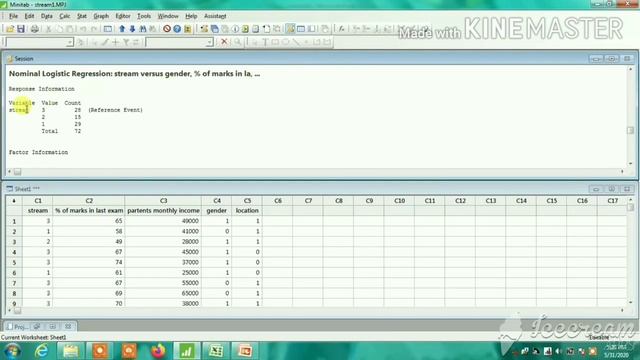Click the Show ReportPad icon
The image size is (640, 360).
click(x=256, y=29)
